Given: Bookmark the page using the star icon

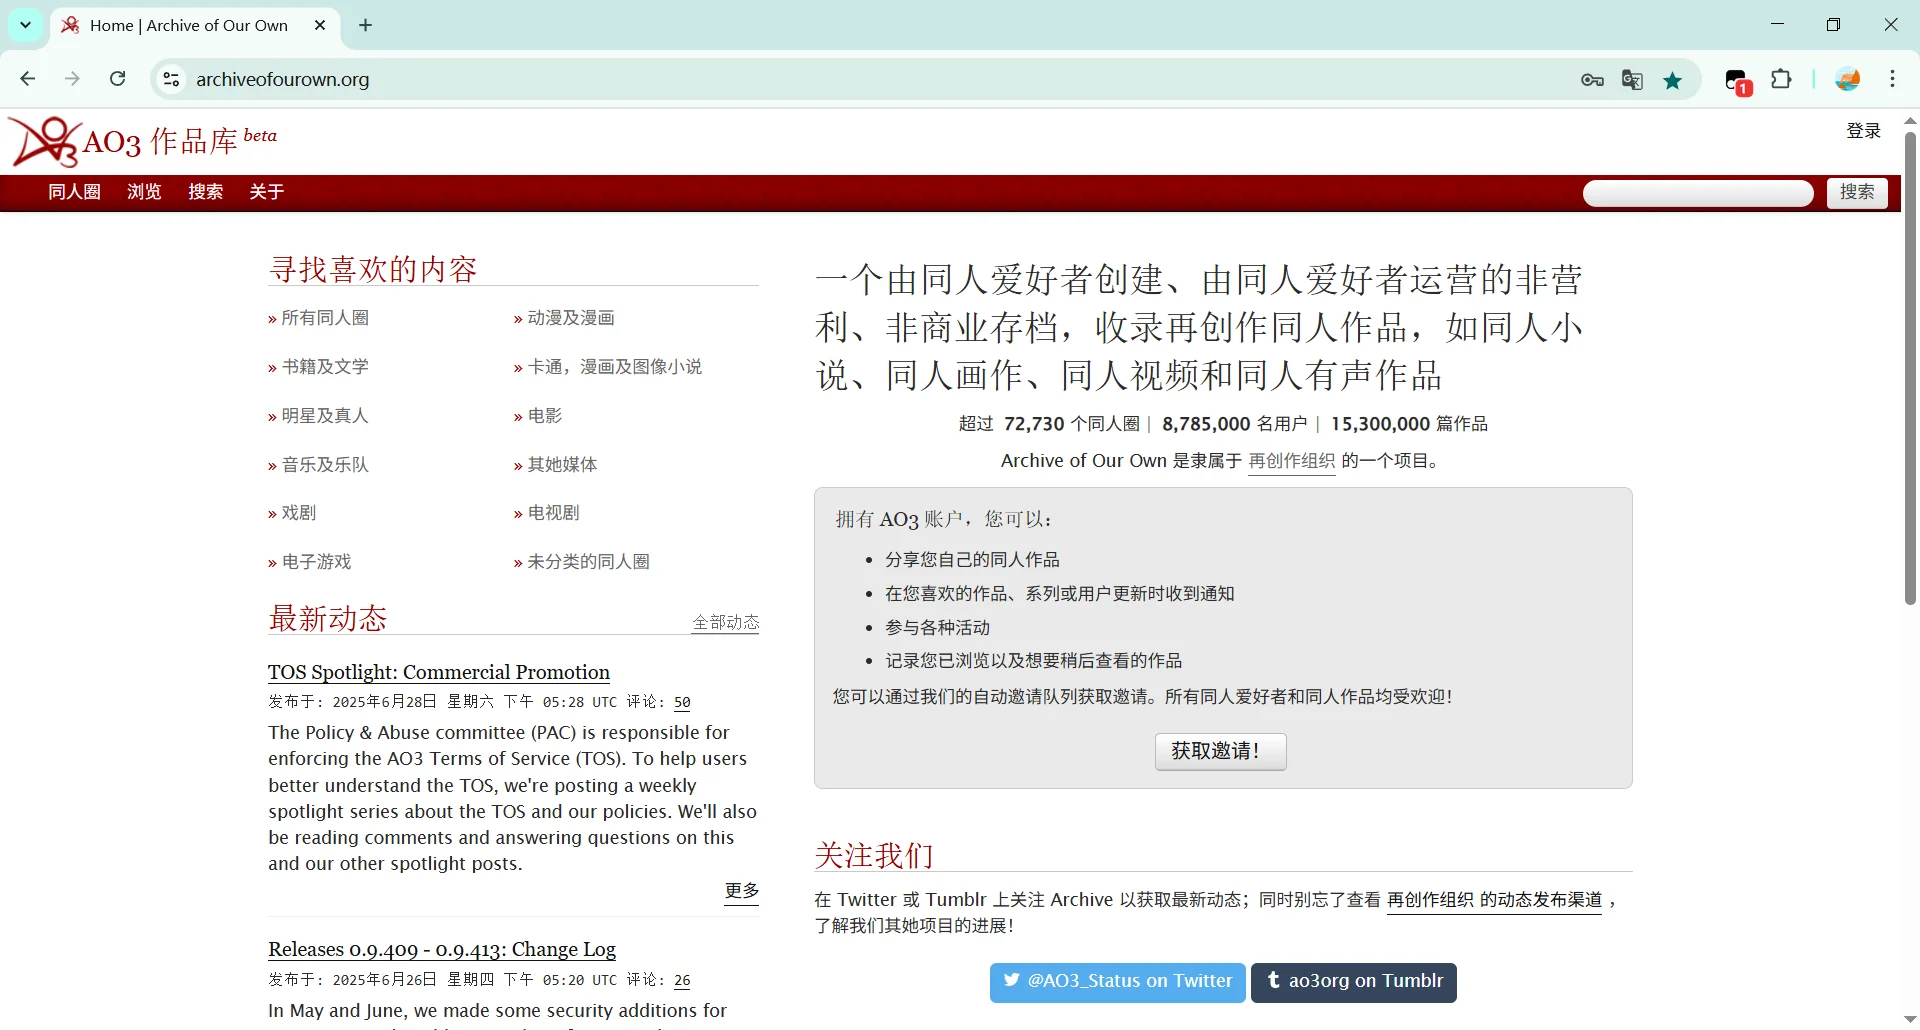Looking at the screenshot, I should (x=1673, y=80).
